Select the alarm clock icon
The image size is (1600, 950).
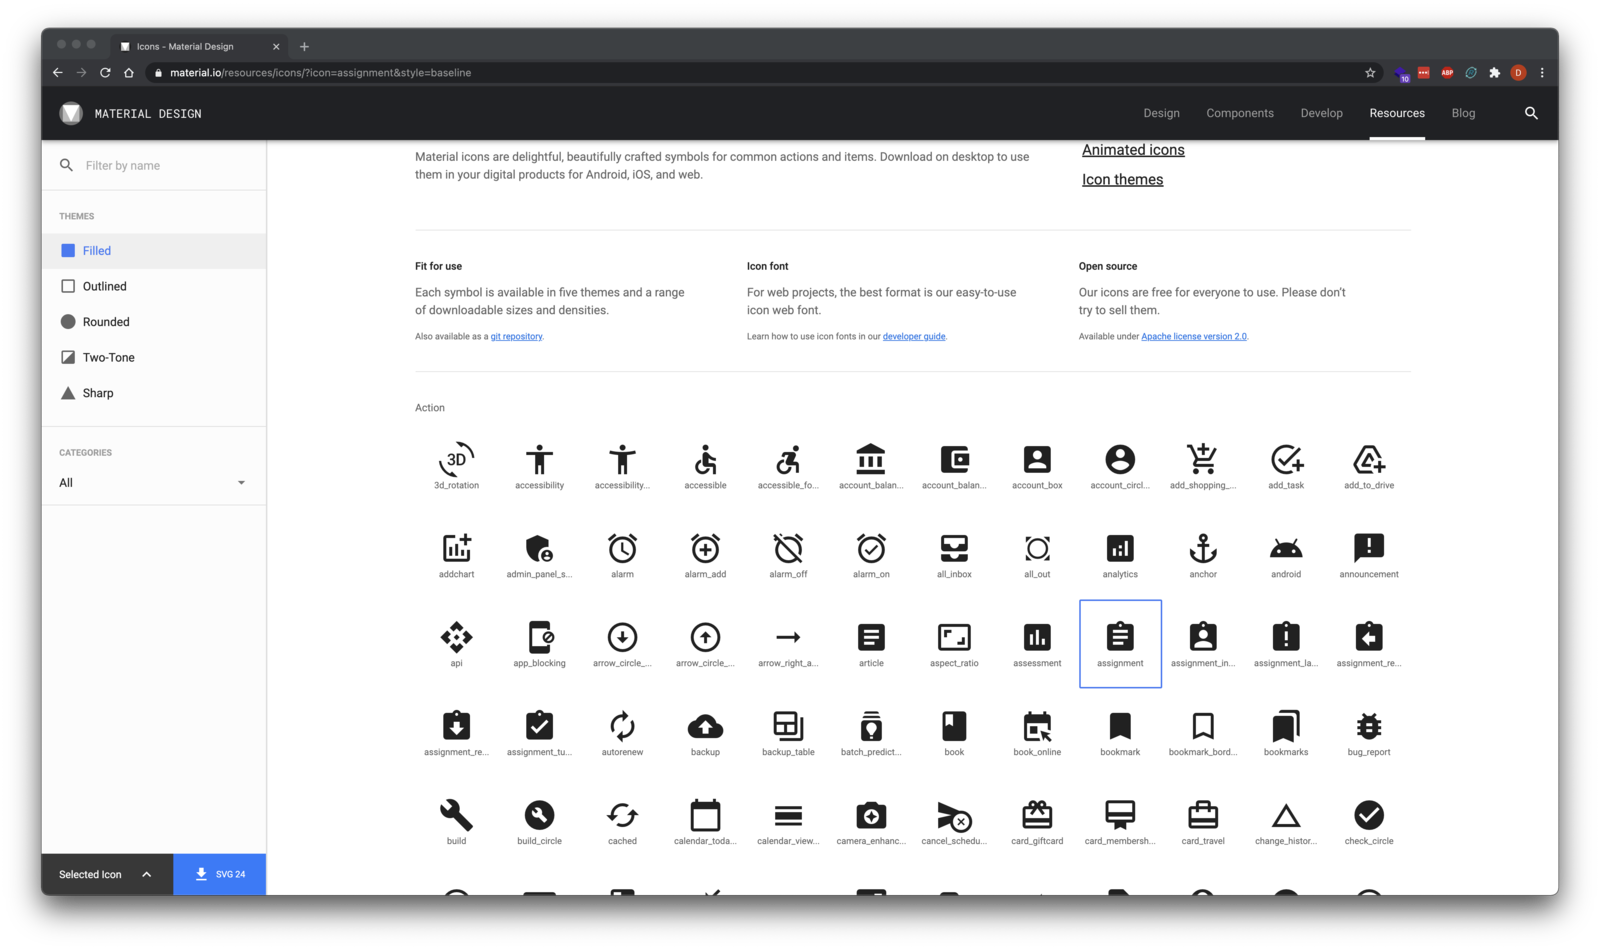tap(622, 548)
